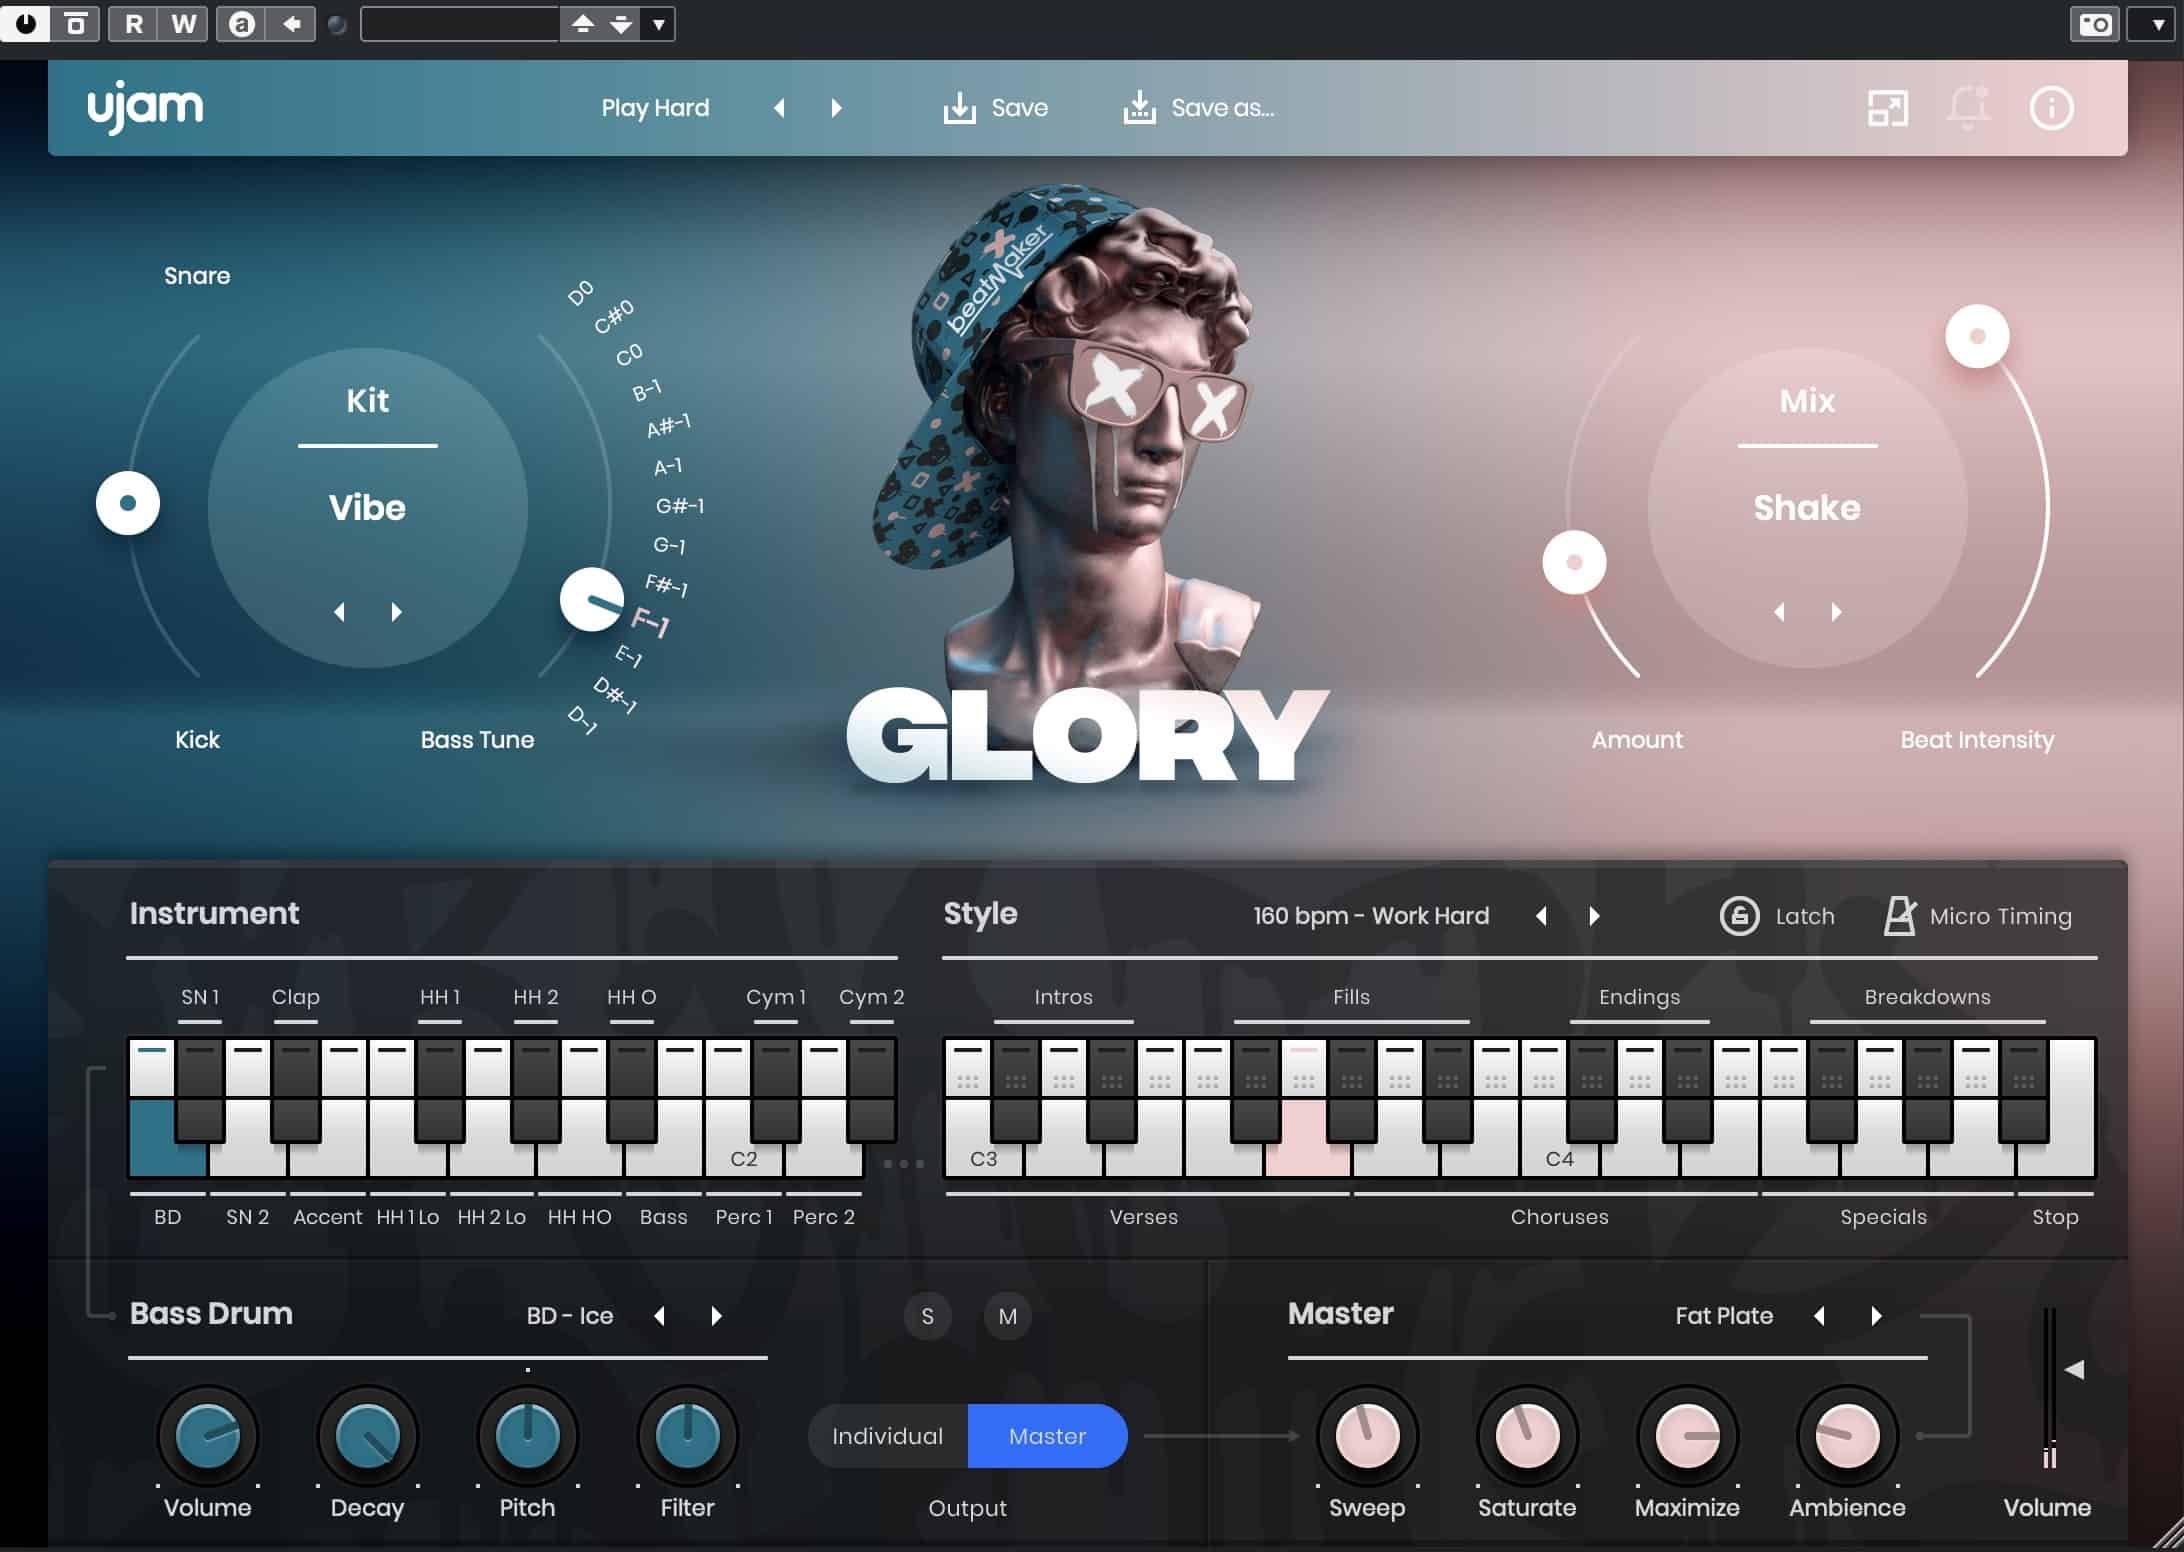The height and width of the screenshot is (1552, 2184).
Task: Toggle the Micro Timing metronome icon
Action: click(1899, 916)
